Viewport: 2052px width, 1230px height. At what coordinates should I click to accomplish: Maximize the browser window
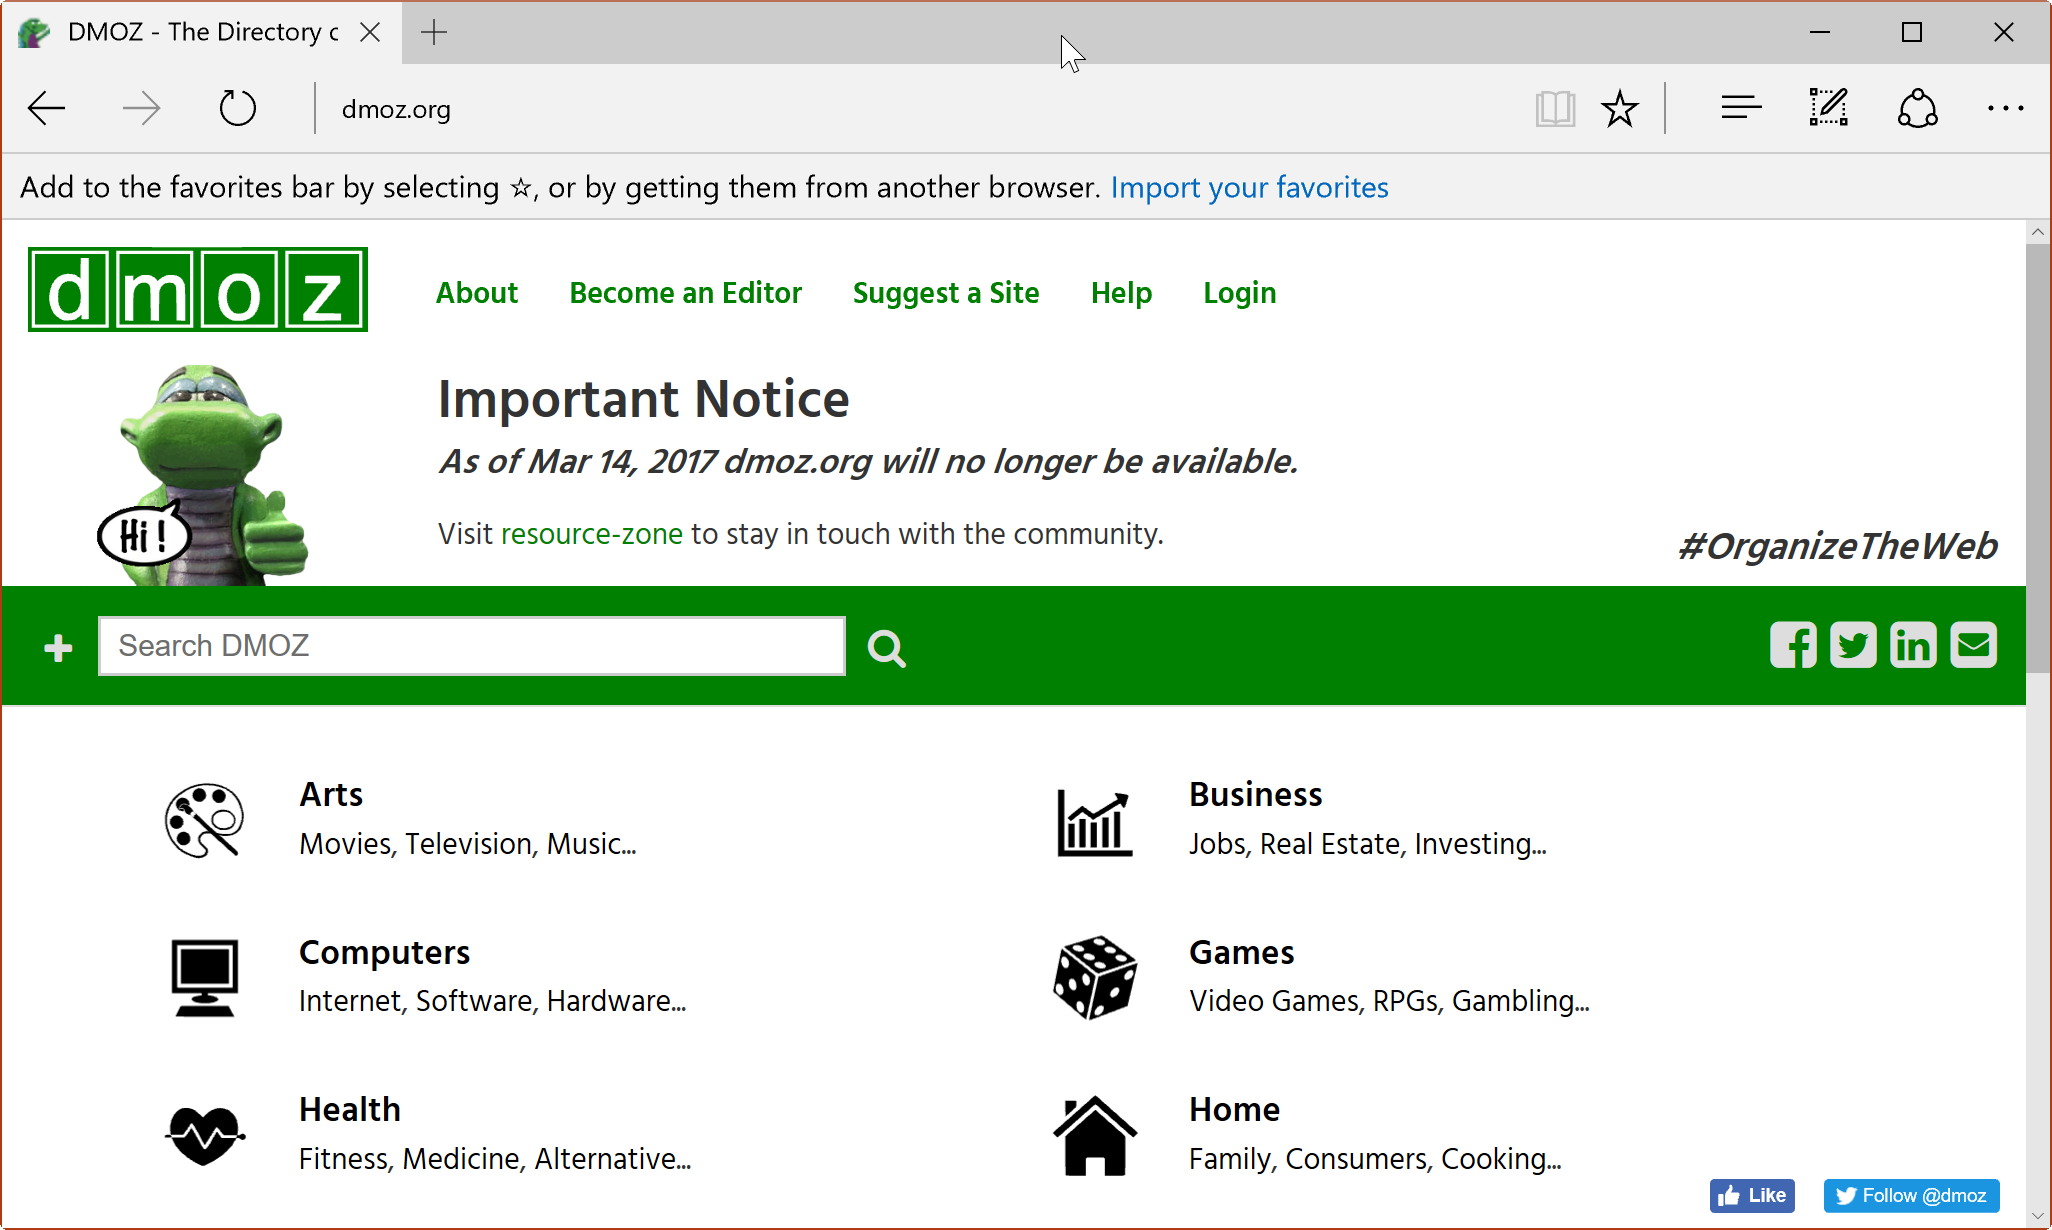click(x=1912, y=32)
